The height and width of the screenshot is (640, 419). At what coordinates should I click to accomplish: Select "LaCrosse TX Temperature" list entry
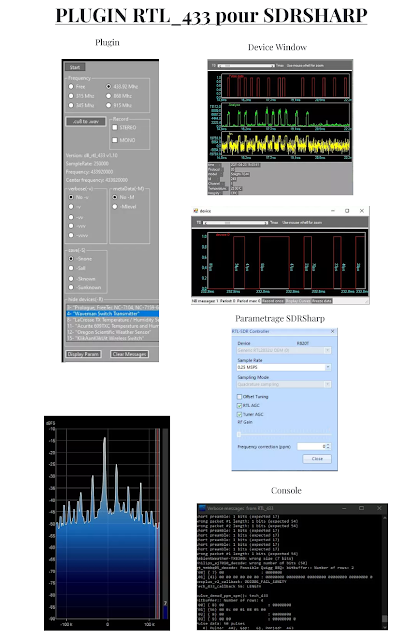click(112, 320)
